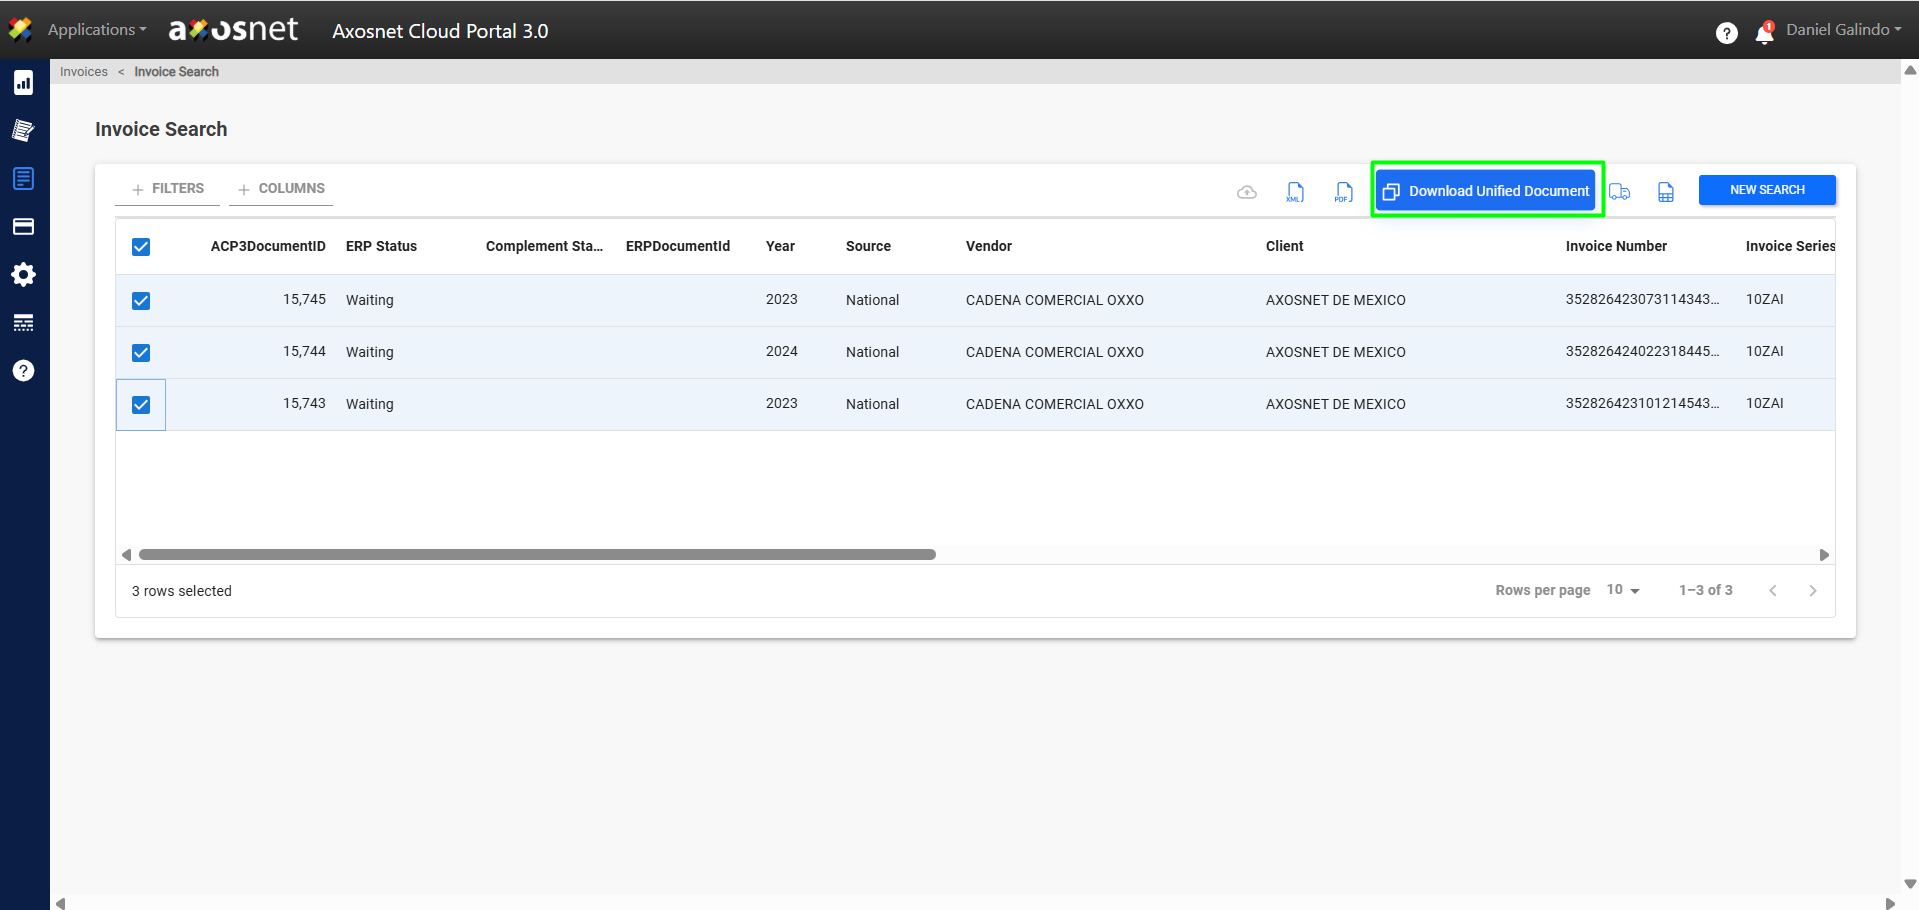1919x910 pixels.
Task: Click the 10ZAI series in row 15,744
Action: point(1765,352)
